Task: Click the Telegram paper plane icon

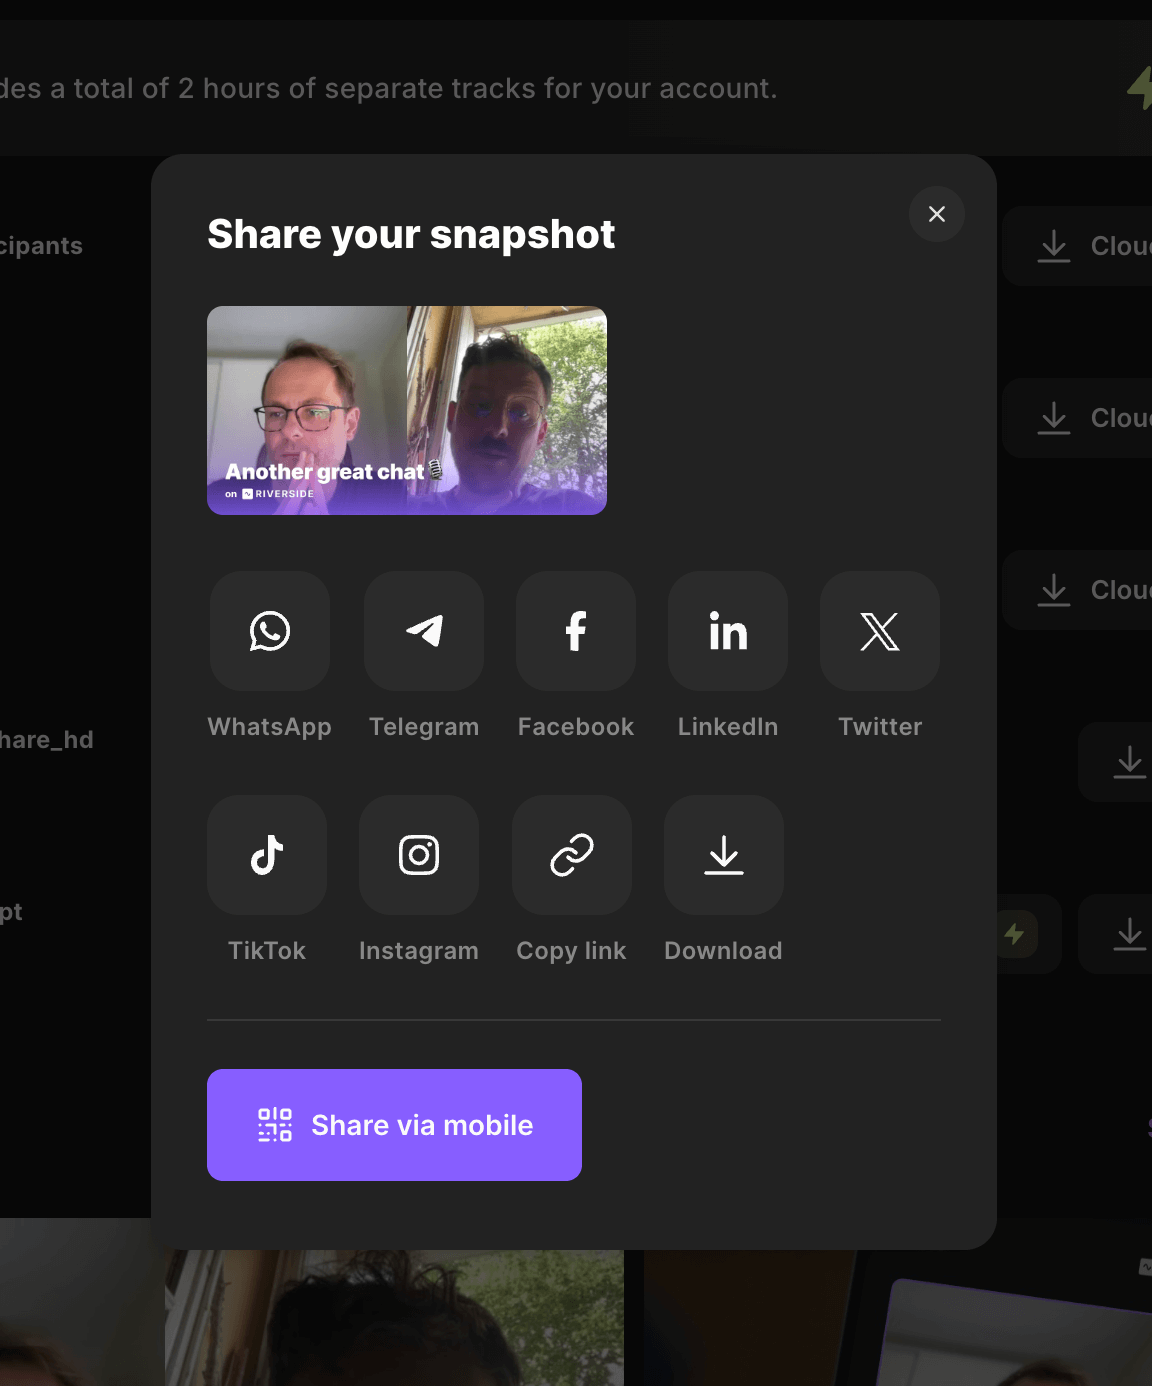Action: [x=424, y=632]
